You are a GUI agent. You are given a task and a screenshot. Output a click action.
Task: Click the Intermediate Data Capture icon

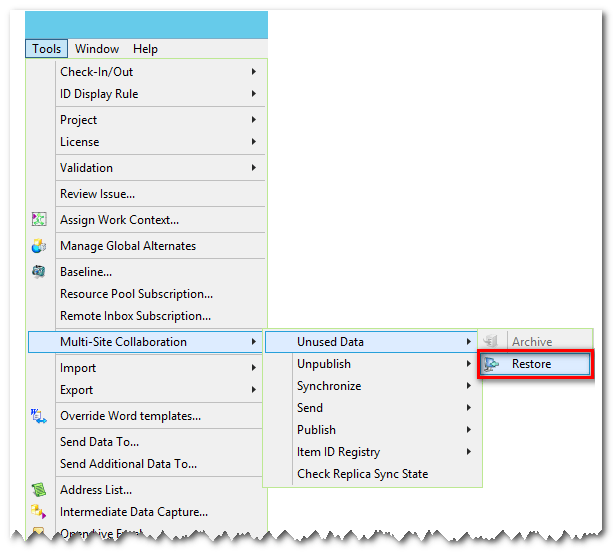tap(39, 512)
